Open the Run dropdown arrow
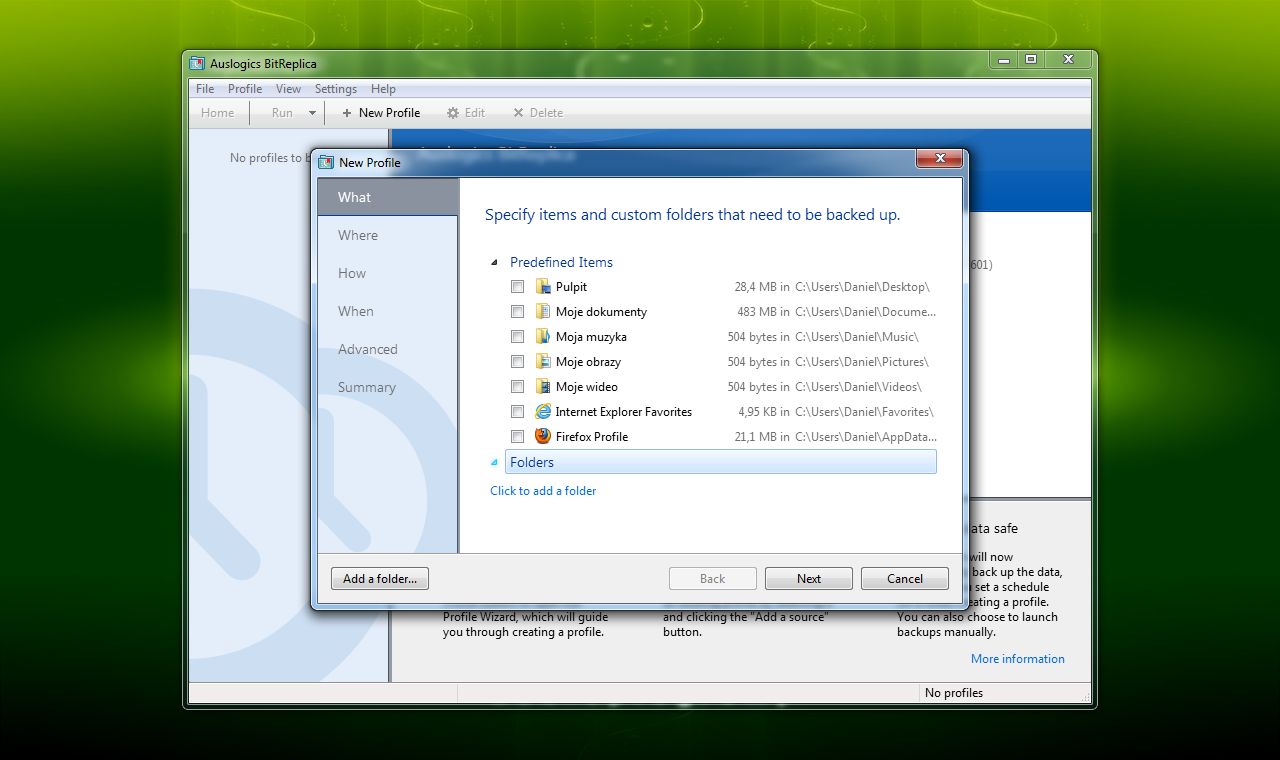The width and height of the screenshot is (1280, 760). tap(312, 113)
